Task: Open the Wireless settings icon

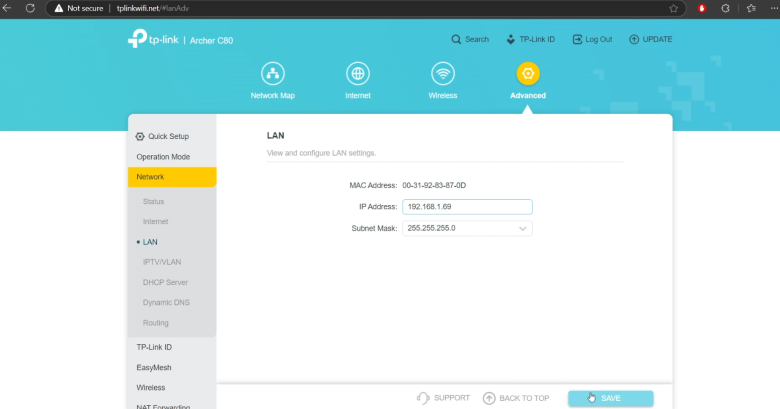Action: [x=443, y=74]
